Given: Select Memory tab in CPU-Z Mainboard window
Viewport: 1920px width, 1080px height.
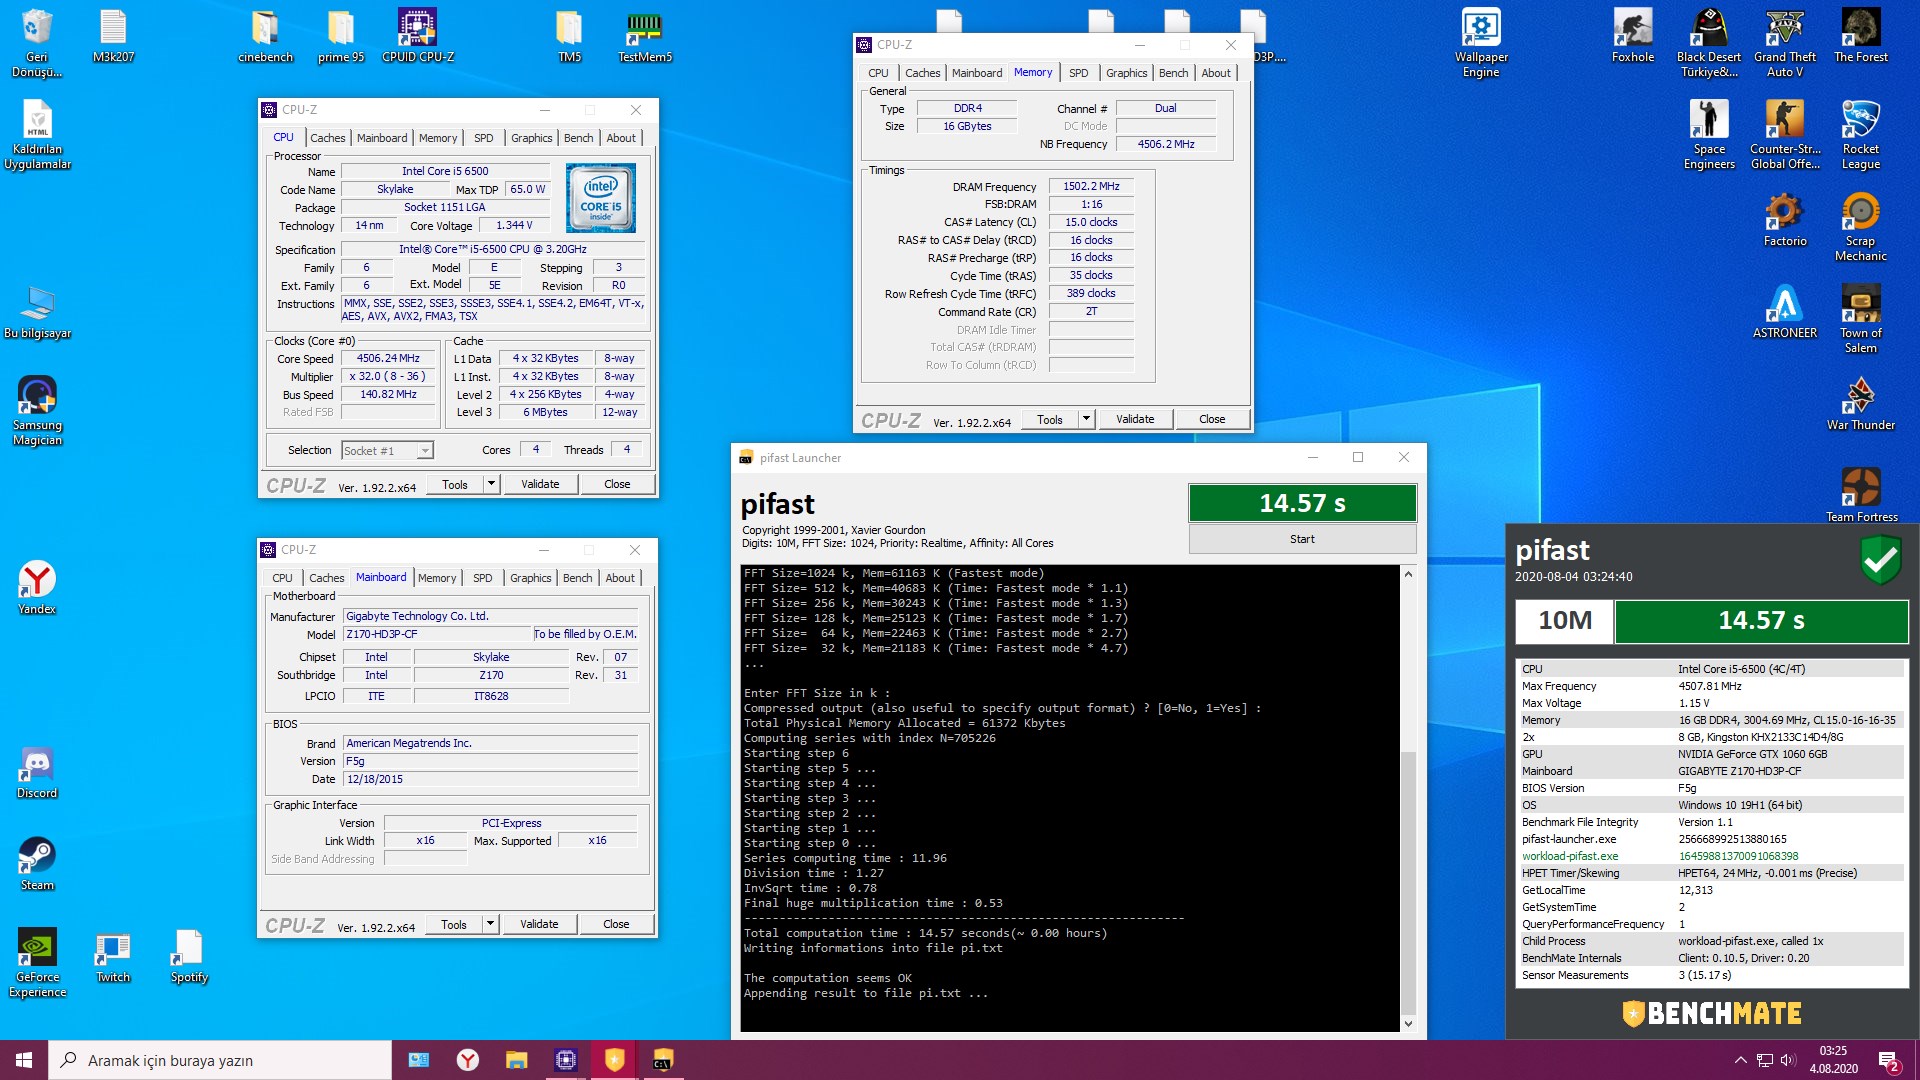Looking at the screenshot, I should click(437, 578).
